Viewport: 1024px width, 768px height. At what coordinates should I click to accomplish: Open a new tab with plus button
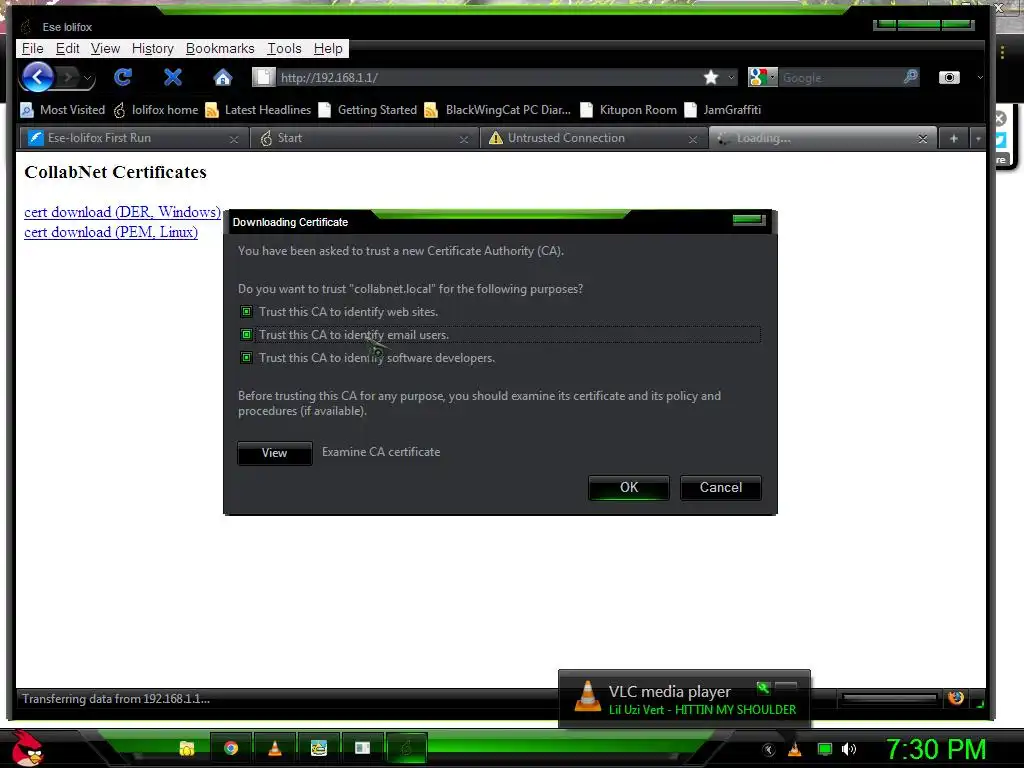pos(953,138)
